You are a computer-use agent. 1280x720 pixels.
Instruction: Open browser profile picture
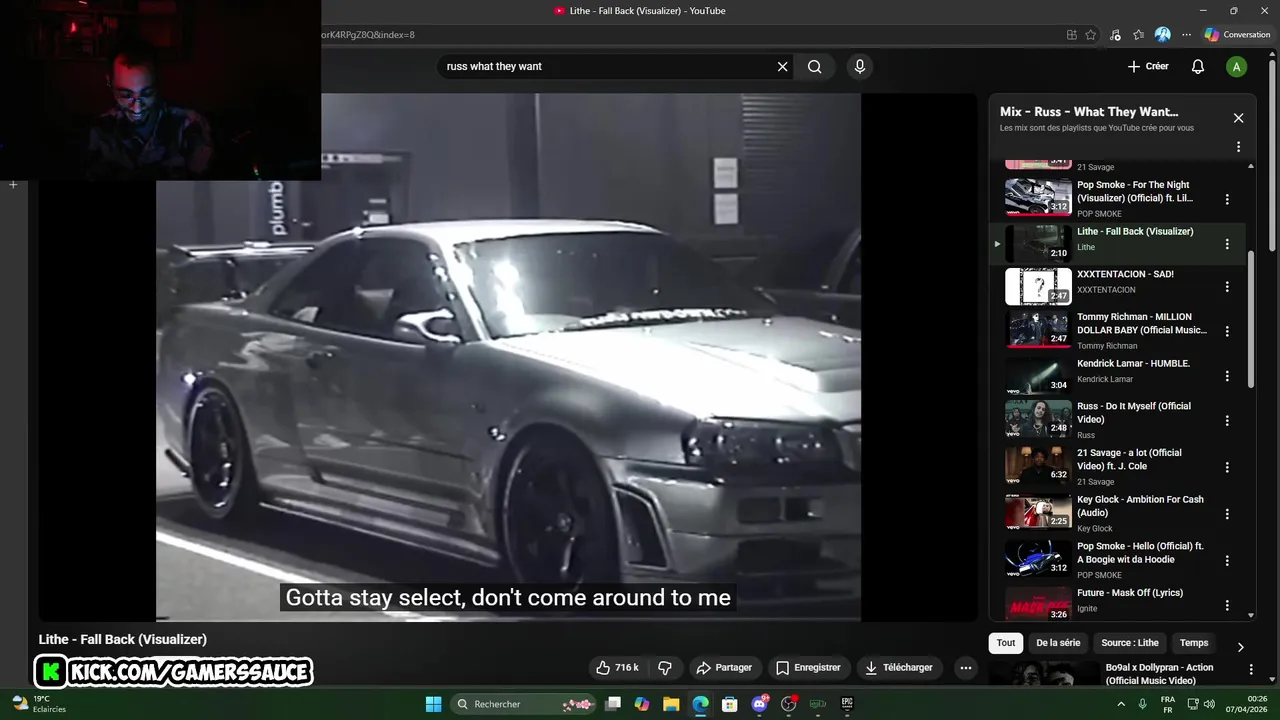1162,35
